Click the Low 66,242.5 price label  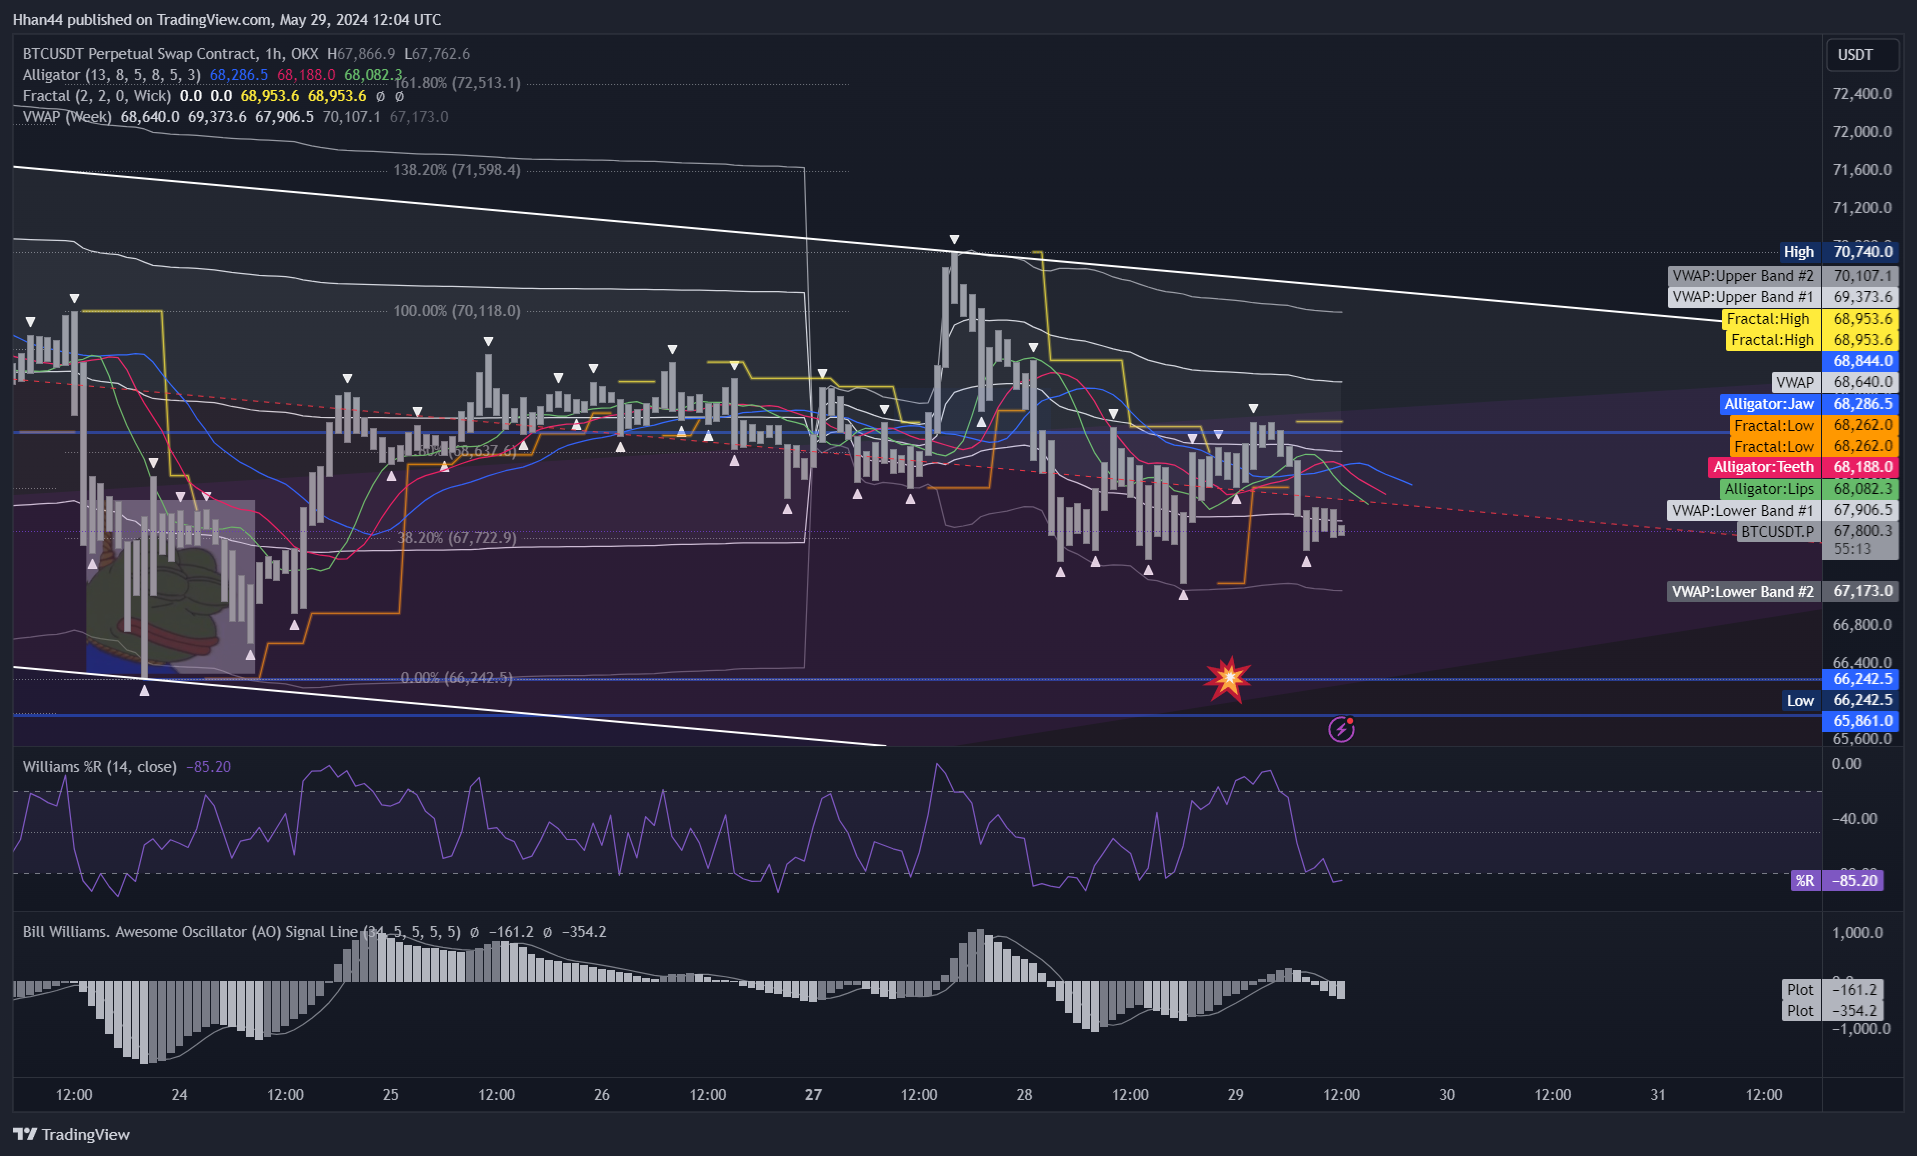click(x=1840, y=700)
